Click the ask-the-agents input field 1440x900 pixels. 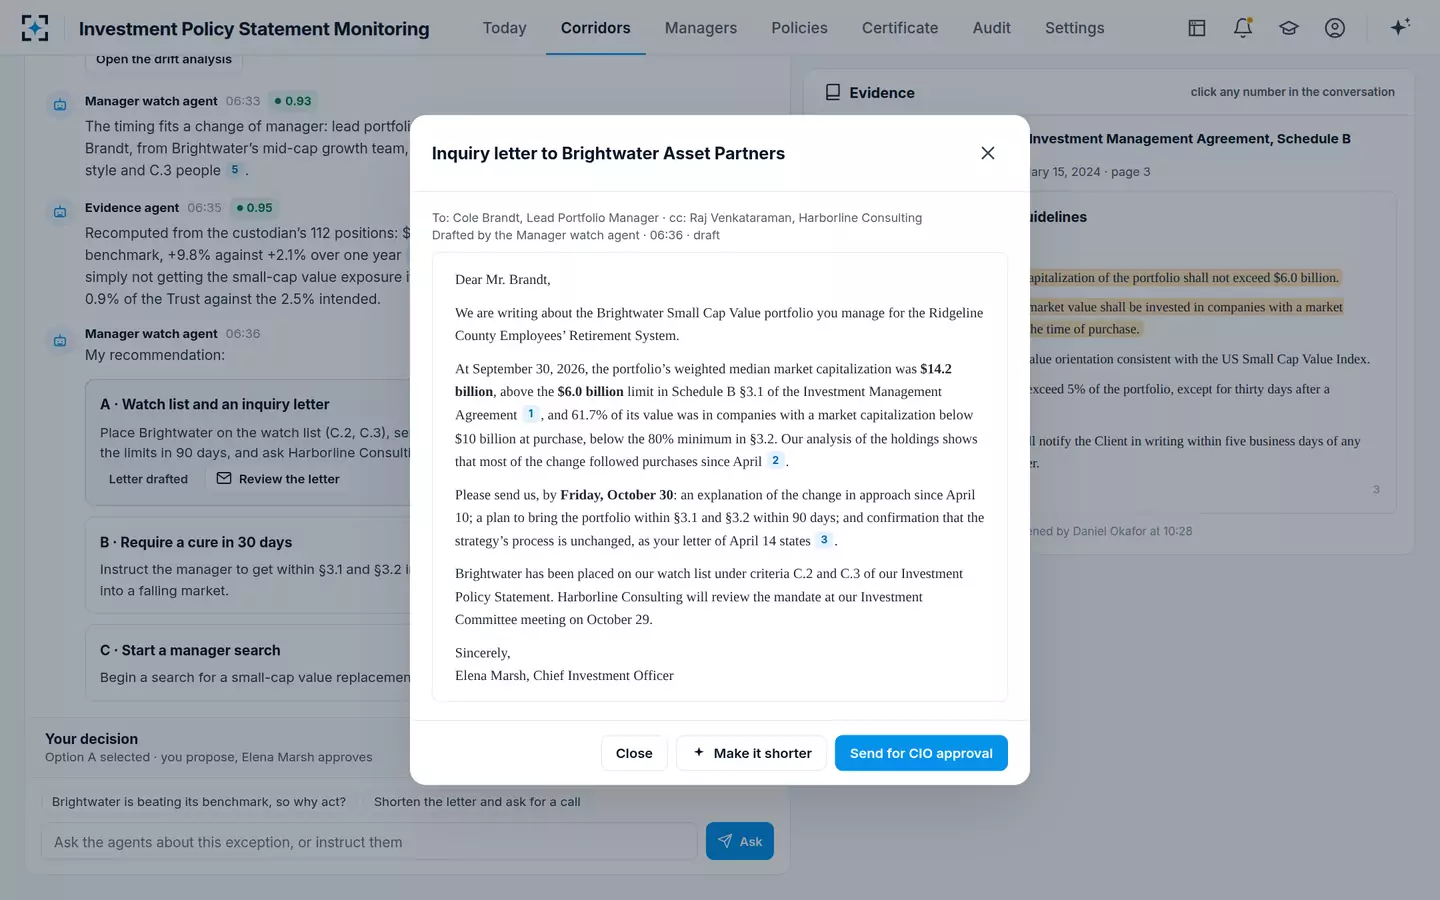(x=369, y=842)
